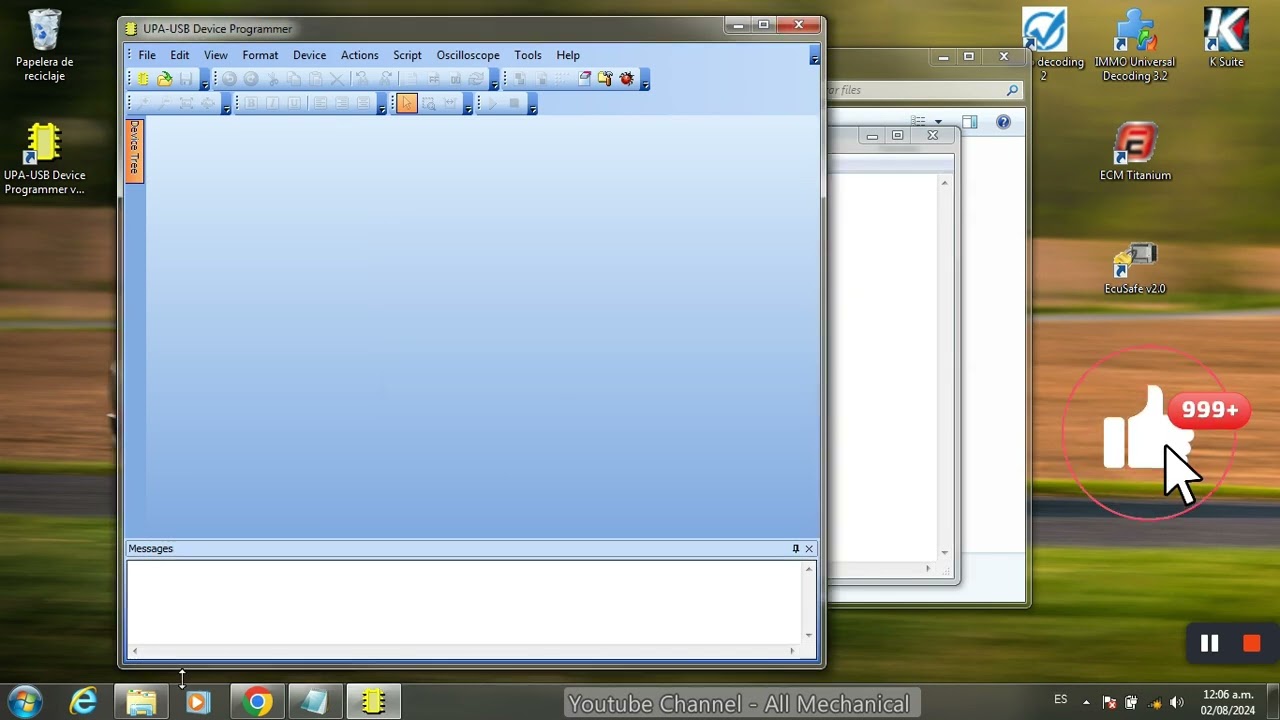
Task: Click the align left icon
Action: coord(320,103)
